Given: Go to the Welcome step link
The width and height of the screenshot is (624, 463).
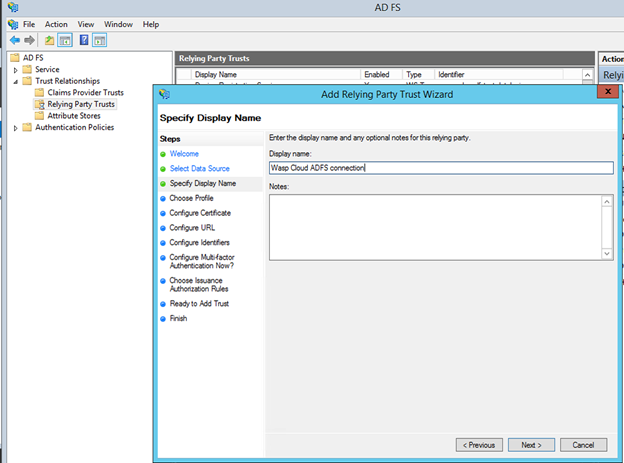Looking at the screenshot, I should click(184, 154).
